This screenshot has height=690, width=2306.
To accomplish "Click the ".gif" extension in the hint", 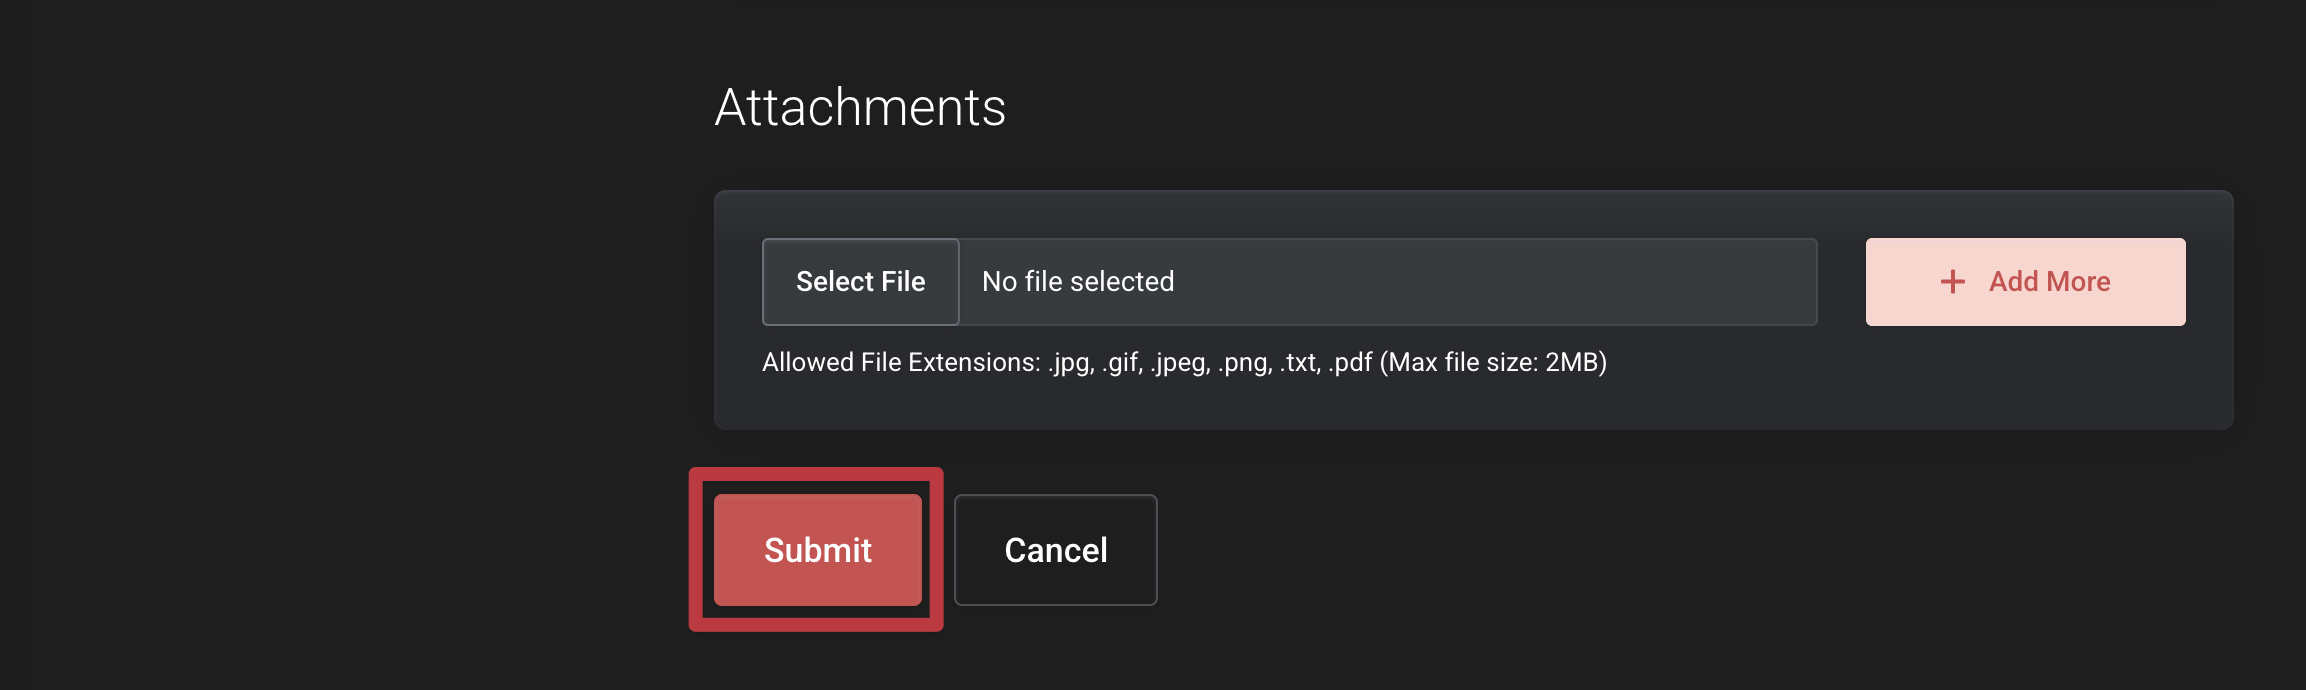I will point(1122,362).
